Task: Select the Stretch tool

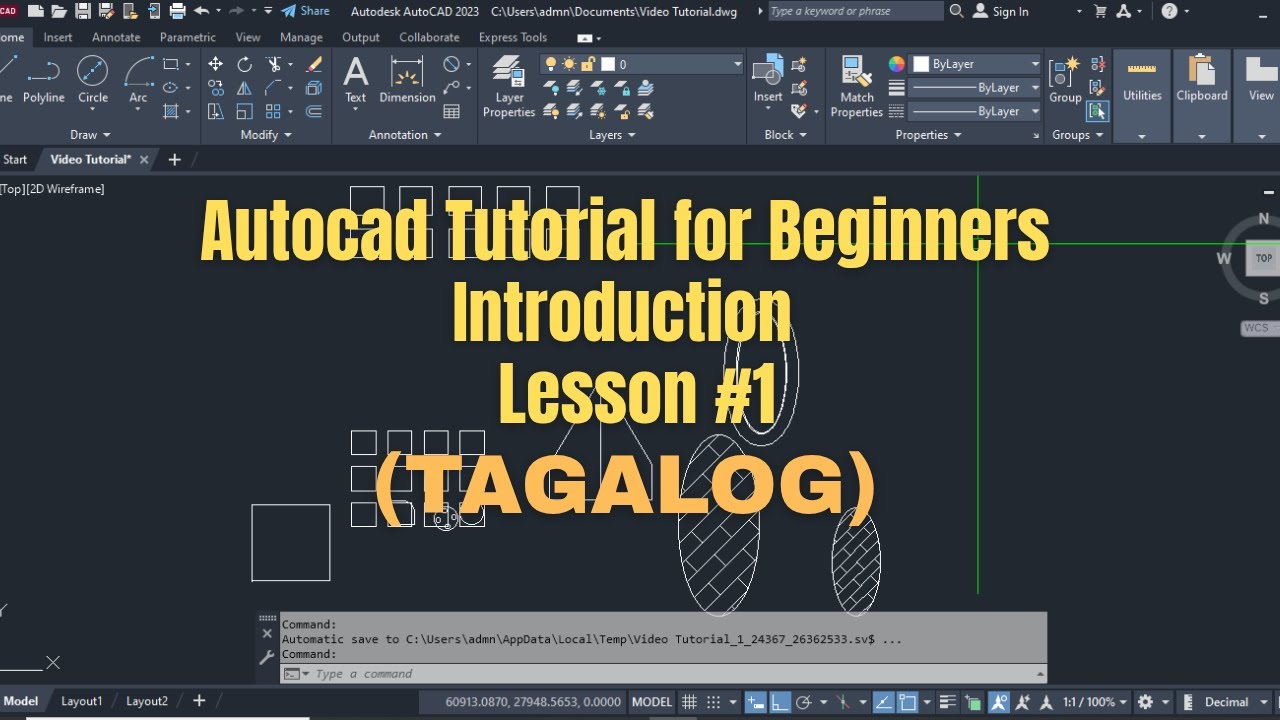Action: [215, 111]
